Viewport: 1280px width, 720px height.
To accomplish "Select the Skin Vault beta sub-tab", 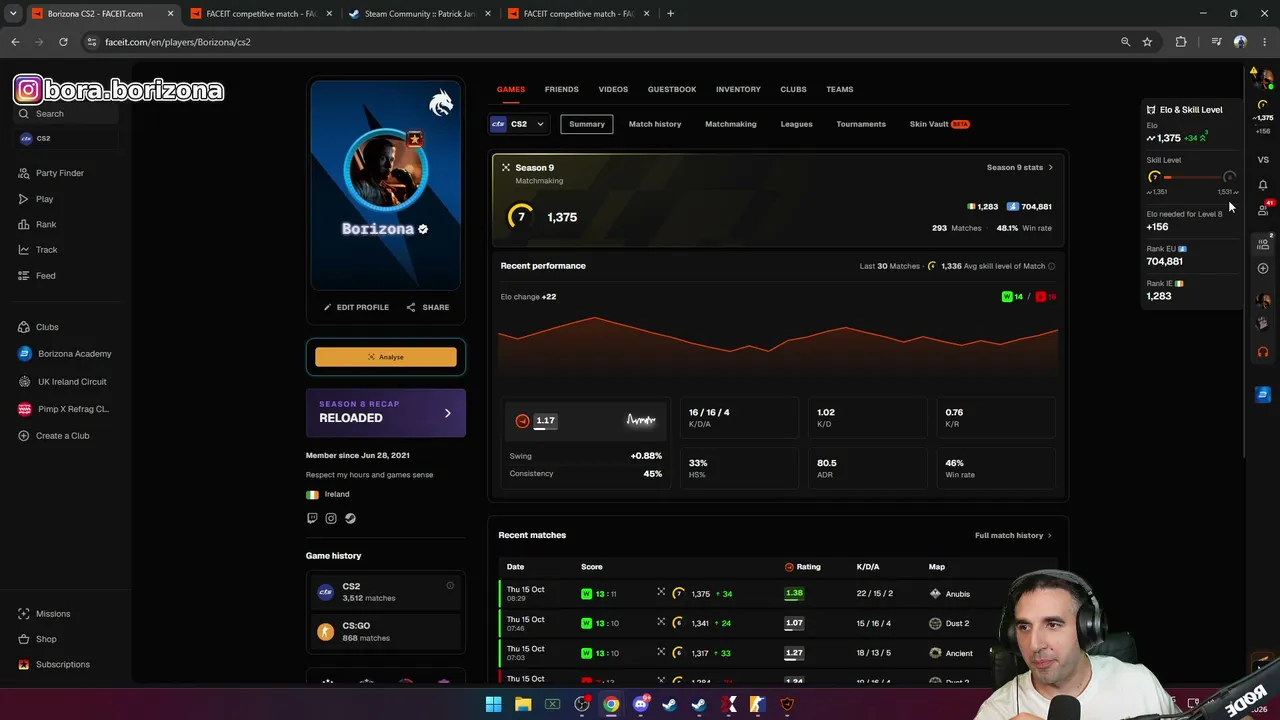I will [x=939, y=124].
